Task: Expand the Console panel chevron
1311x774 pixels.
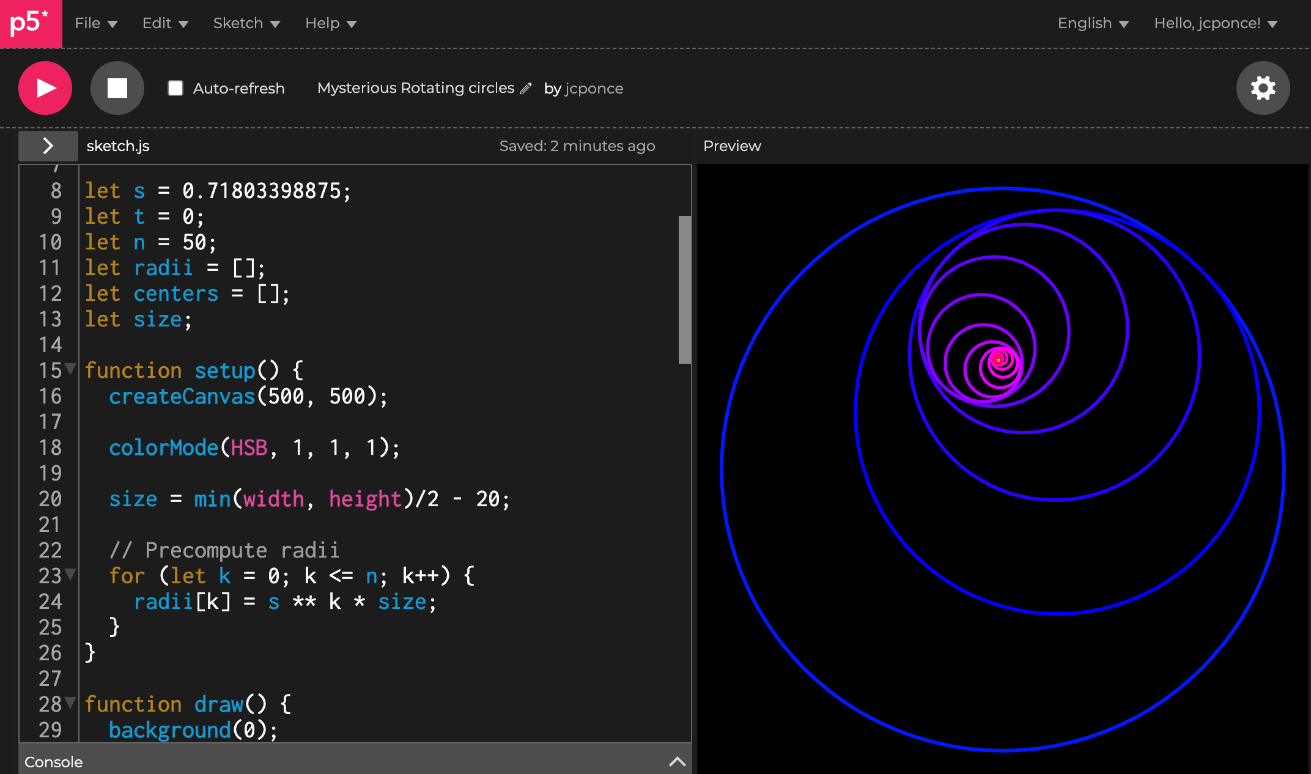Action: click(x=677, y=762)
